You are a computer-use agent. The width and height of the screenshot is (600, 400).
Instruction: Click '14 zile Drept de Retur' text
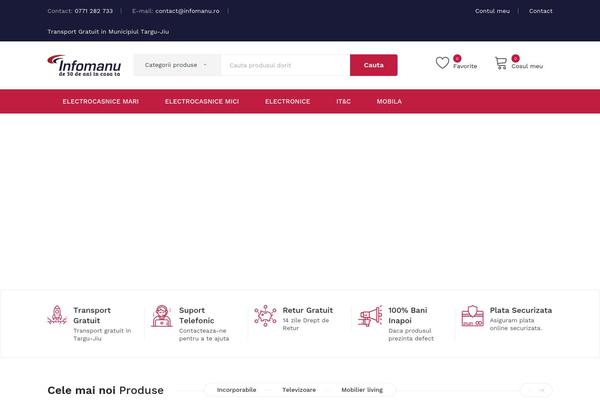pos(306,324)
